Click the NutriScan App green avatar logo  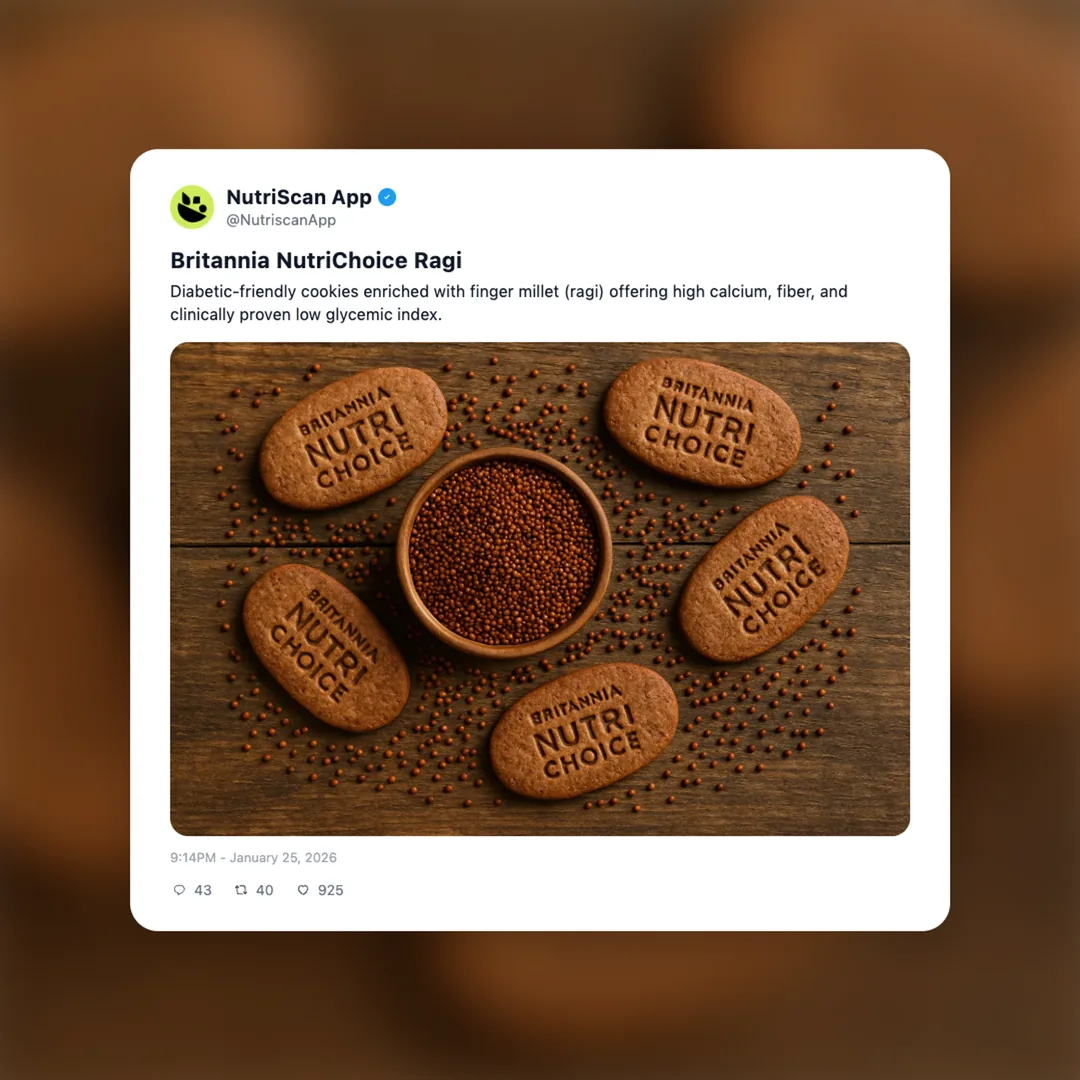click(x=192, y=207)
